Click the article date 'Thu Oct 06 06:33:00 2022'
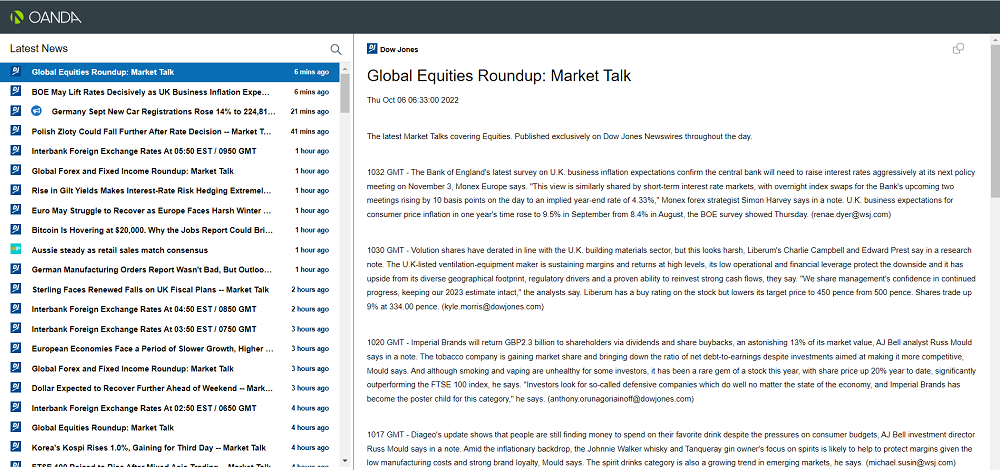 (413, 100)
